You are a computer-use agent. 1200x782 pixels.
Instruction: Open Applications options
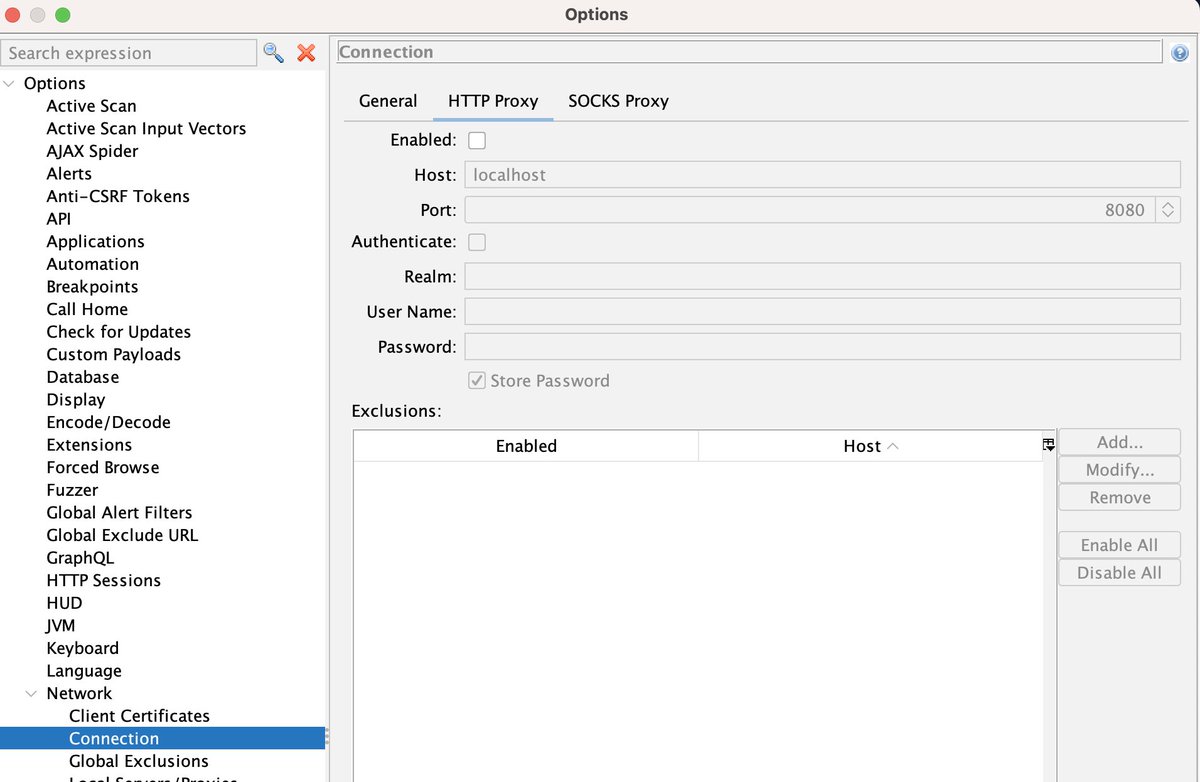coord(95,241)
